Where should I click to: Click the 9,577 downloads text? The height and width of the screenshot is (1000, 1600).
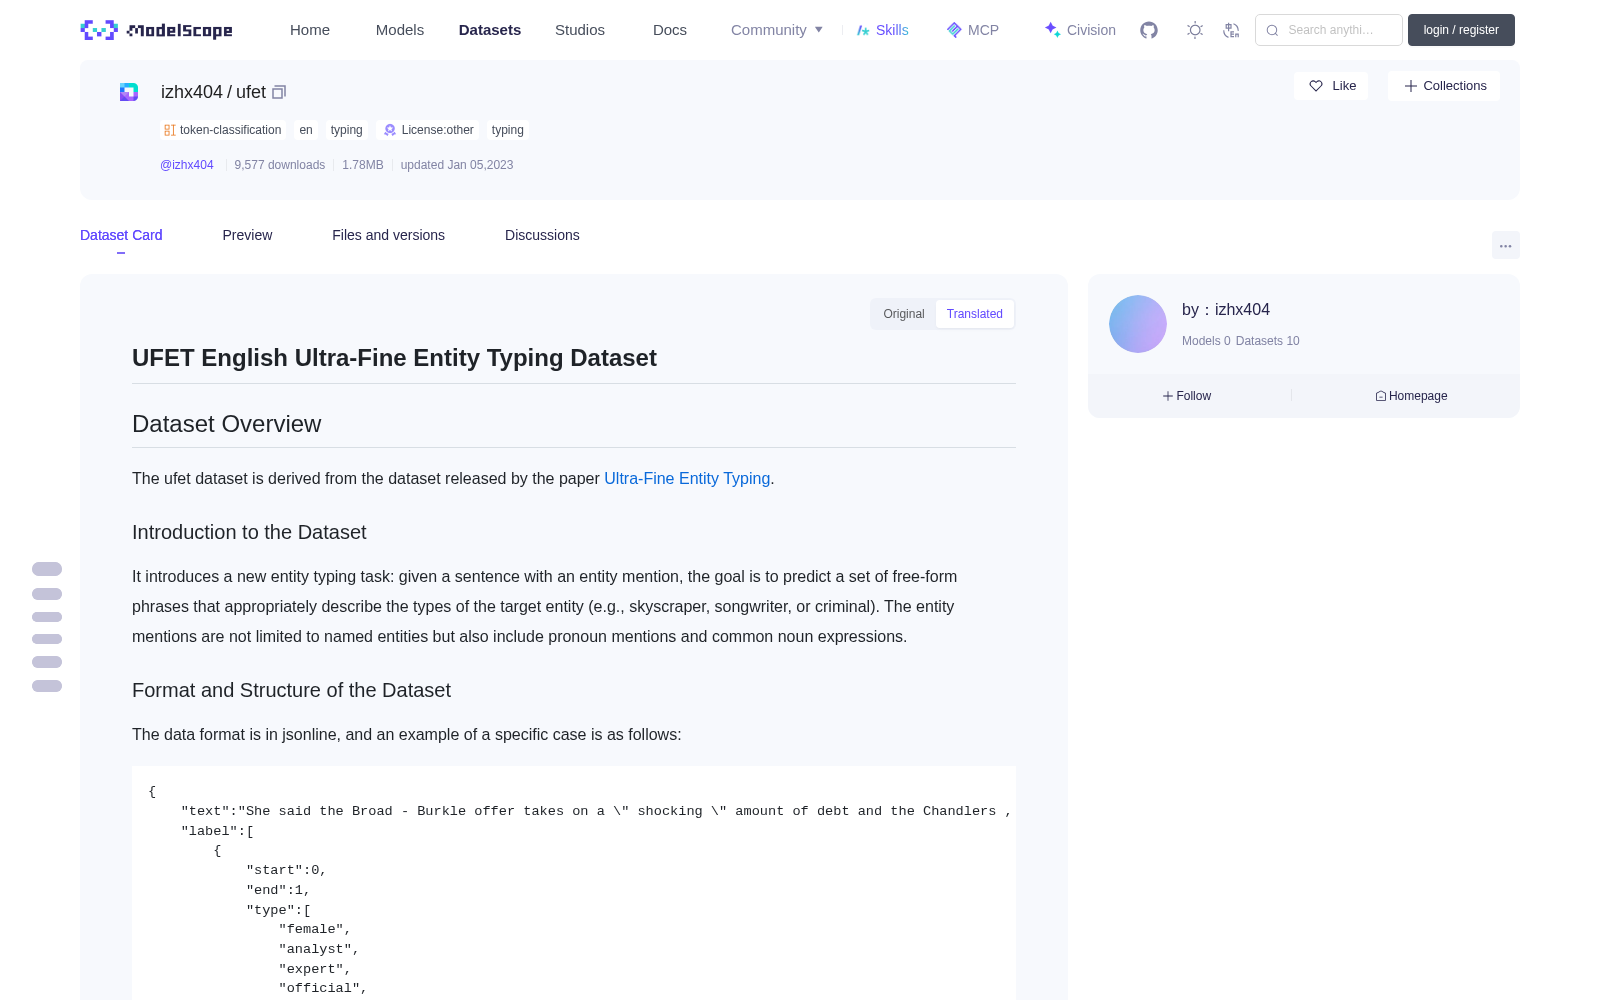(280, 165)
